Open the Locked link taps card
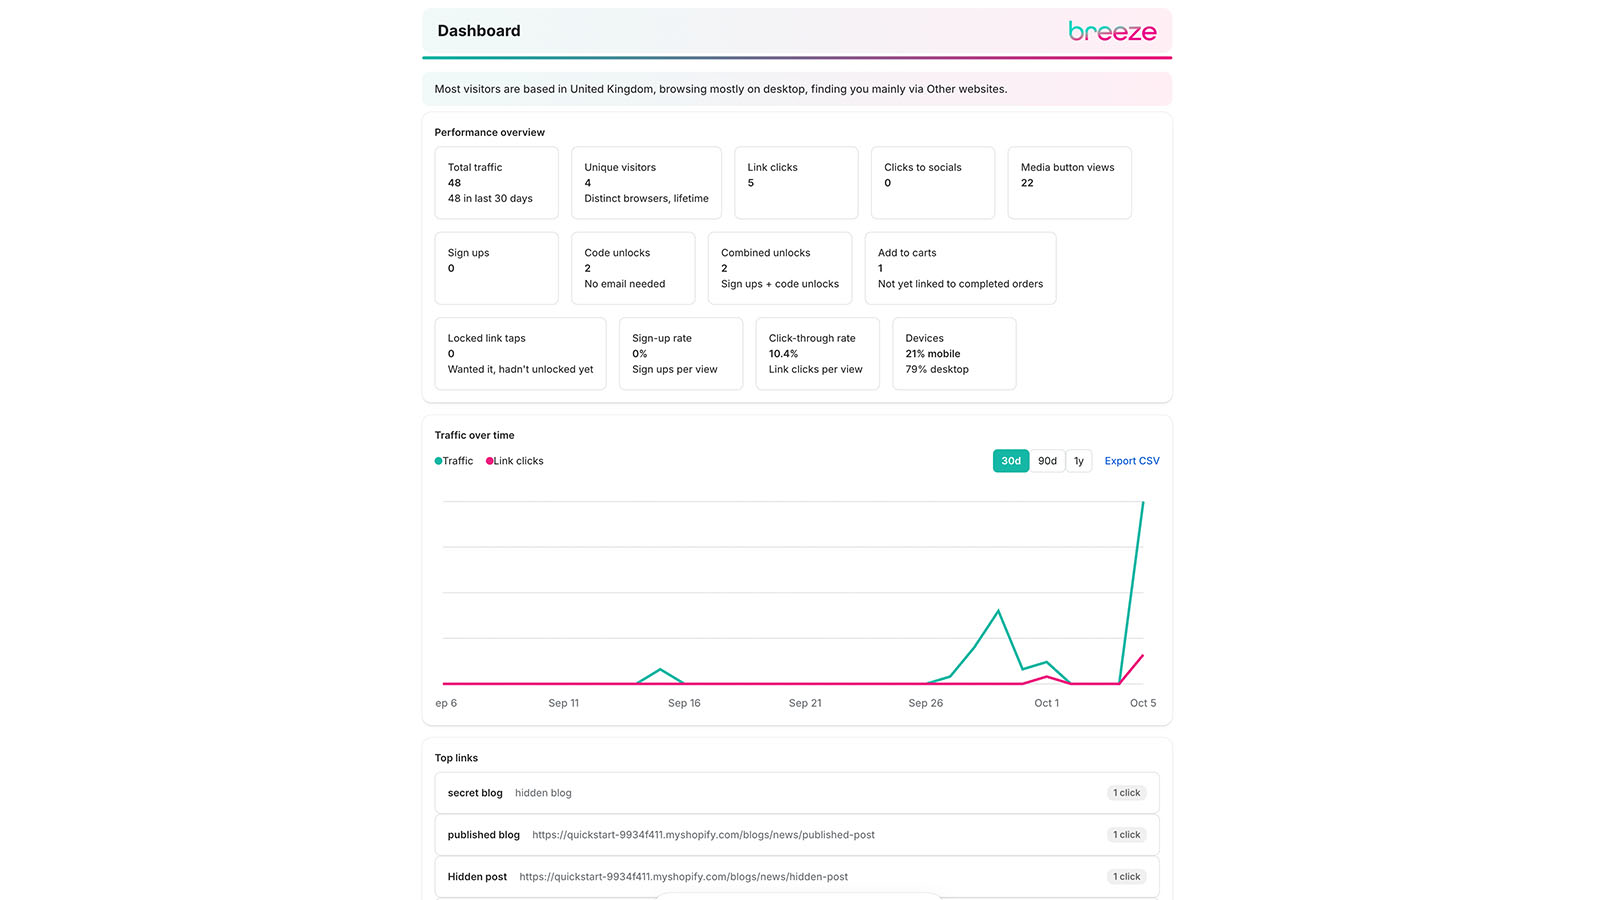Image resolution: width=1600 pixels, height=900 pixels. [520, 354]
